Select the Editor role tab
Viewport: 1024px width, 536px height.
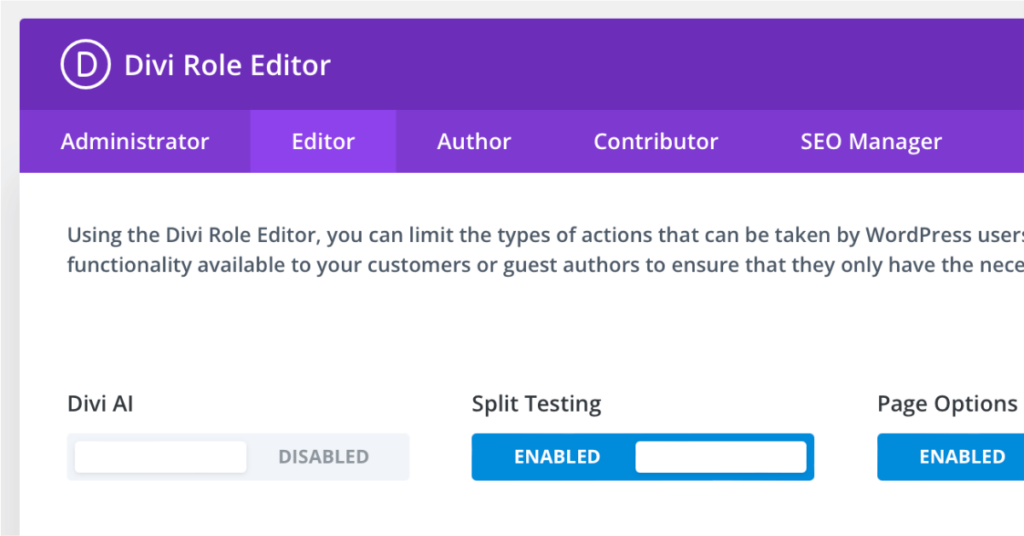coord(323,141)
